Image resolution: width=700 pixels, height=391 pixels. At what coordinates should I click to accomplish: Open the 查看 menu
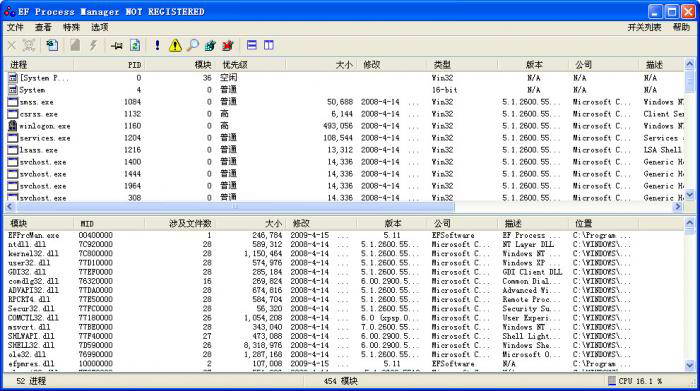pos(43,27)
